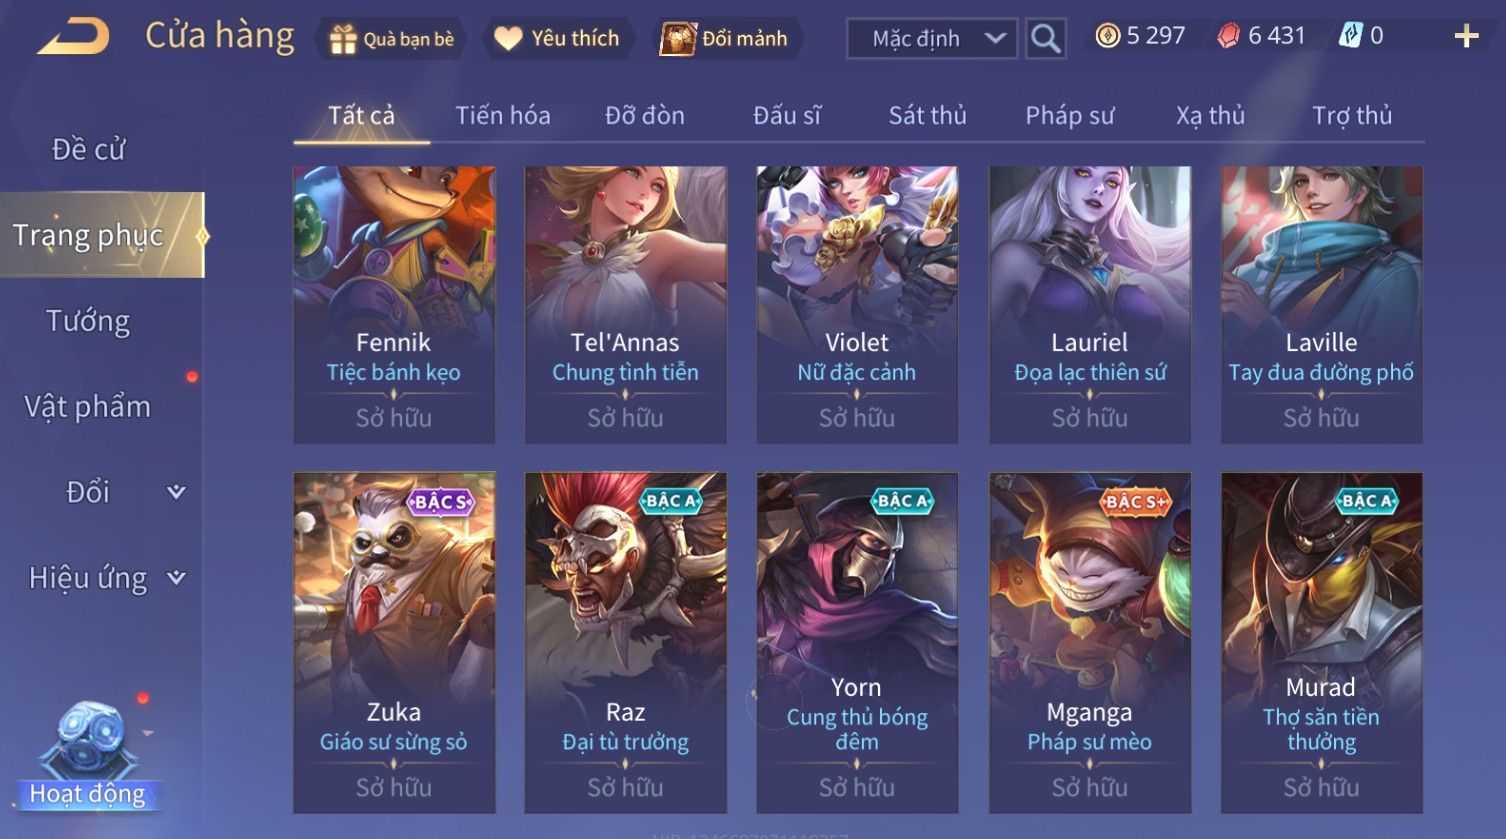Screen dimensions: 1506x839
Task: Open the Violet Nữ đặc cảnh skin card
Action: (x=857, y=305)
